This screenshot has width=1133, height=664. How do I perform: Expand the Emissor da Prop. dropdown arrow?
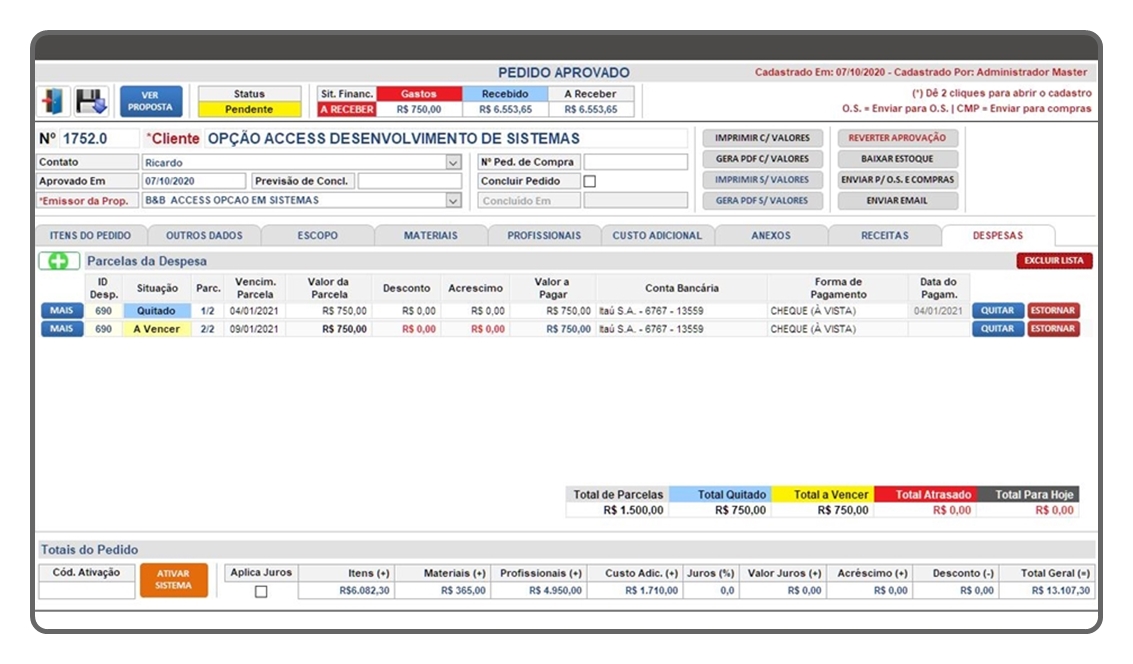point(453,200)
